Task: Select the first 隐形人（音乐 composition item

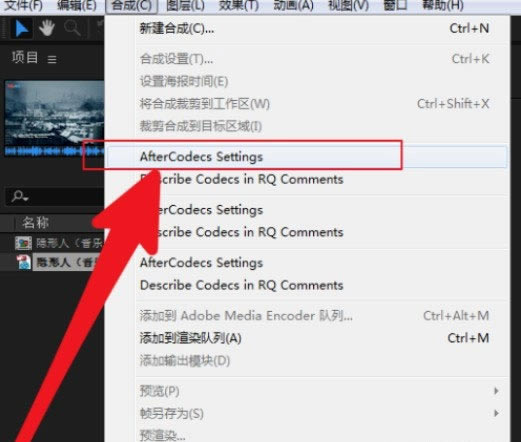Action: (69, 243)
